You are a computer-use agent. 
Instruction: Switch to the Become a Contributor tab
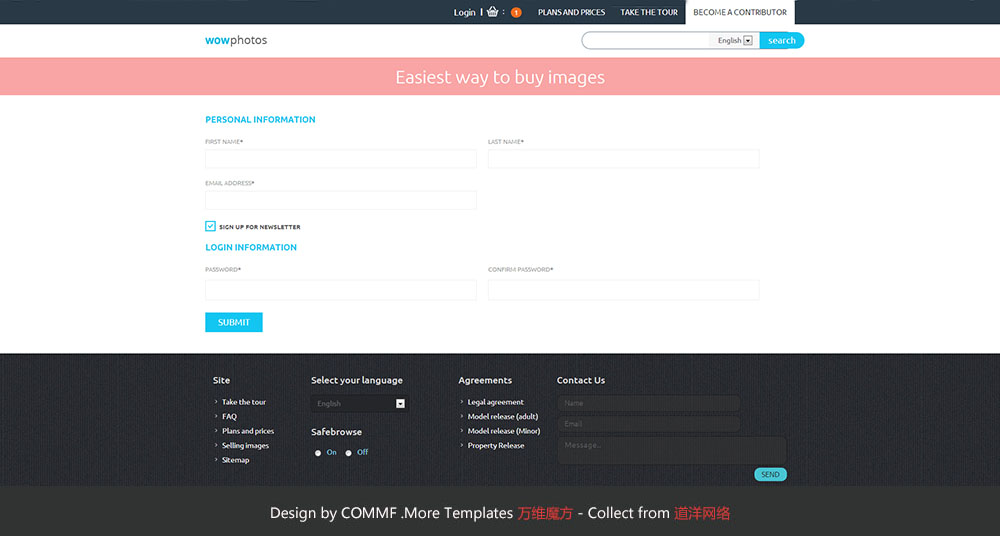click(740, 12)
